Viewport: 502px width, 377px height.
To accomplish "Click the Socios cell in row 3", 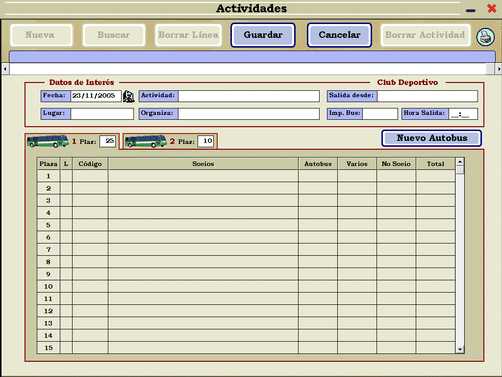I will pyautogui.click(x=203, y=201).
